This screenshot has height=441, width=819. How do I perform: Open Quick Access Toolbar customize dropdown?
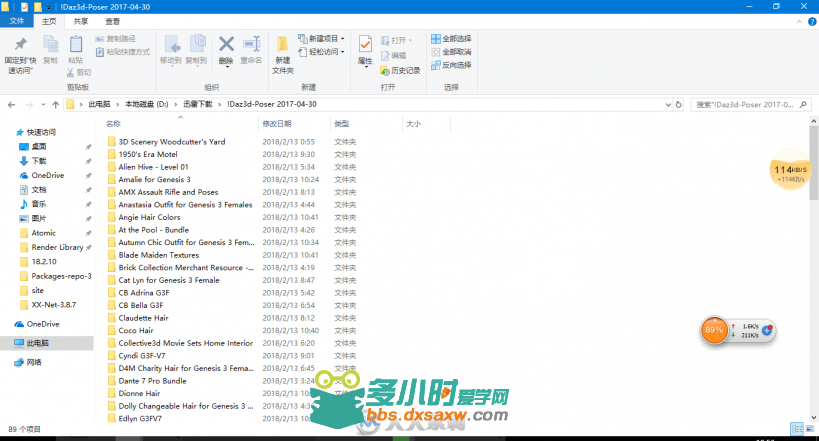49,7
